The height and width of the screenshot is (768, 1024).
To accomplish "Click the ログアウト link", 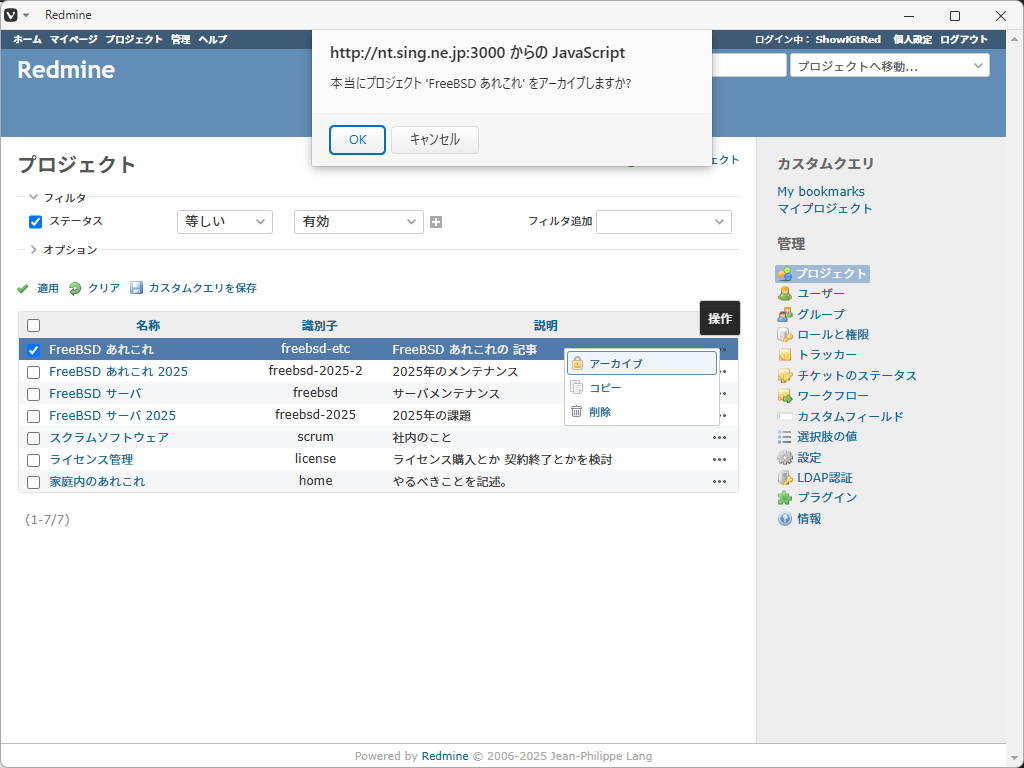I will coord(964,40).
